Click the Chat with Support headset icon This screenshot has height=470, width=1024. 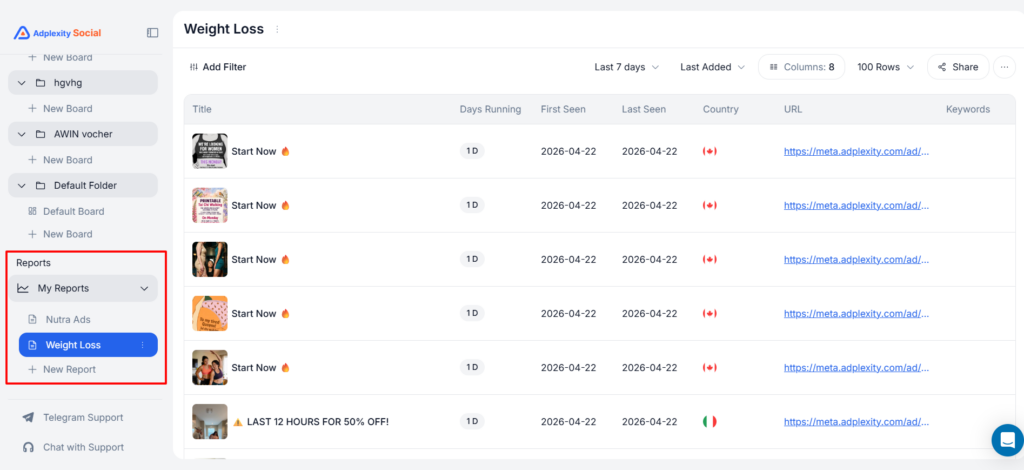click(x=28, y=447)
